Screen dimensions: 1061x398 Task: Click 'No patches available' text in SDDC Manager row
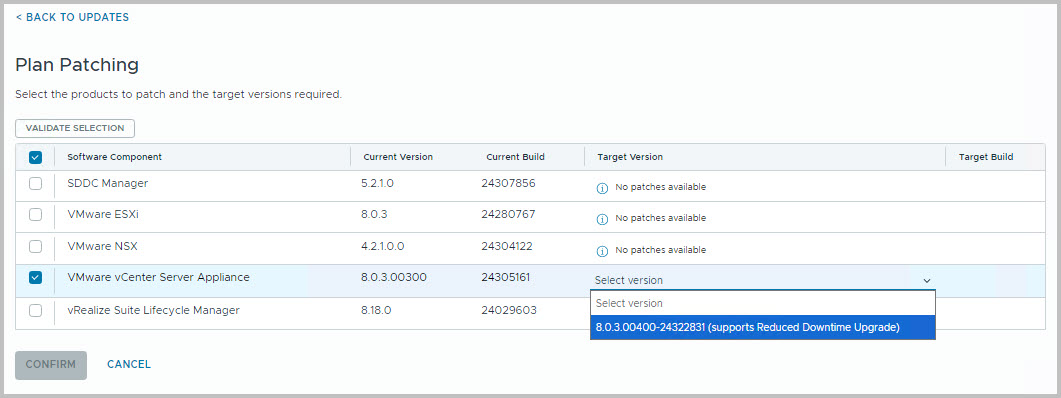[660, 187]
